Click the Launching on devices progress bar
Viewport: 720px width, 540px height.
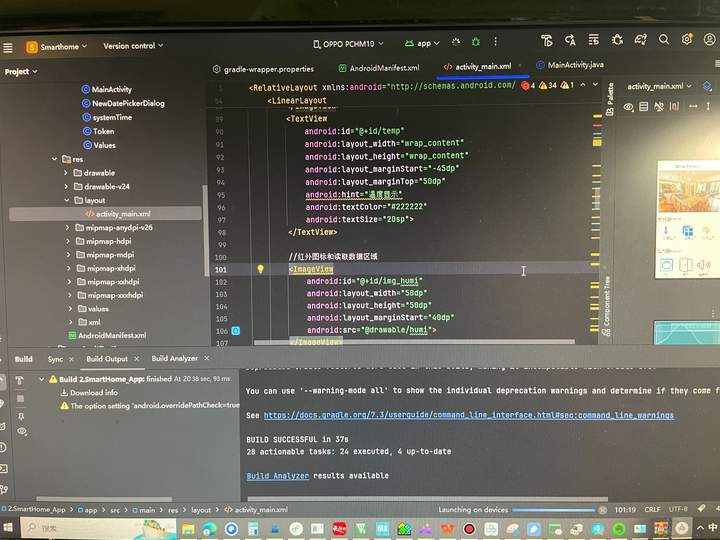(553, 510)
